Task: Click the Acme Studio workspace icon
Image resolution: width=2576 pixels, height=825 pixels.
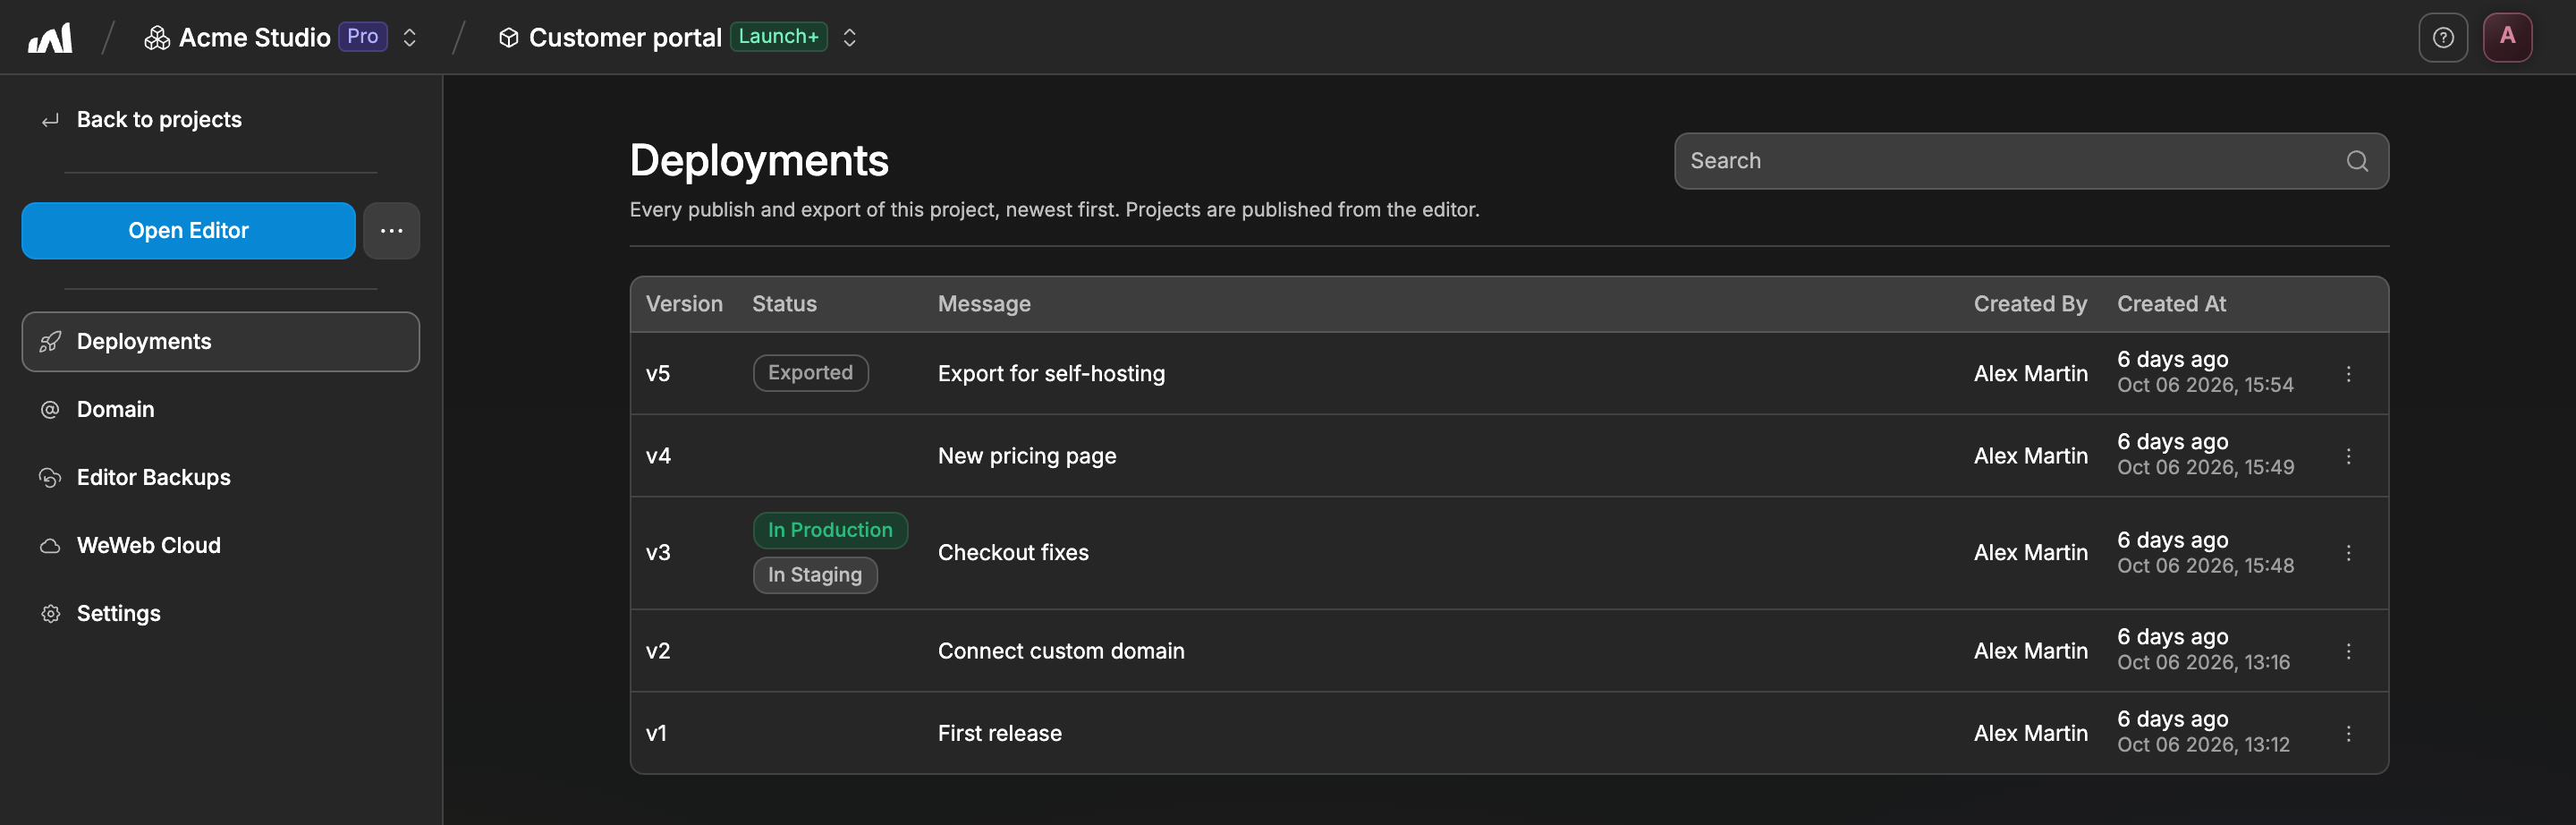Action: tap(157, 38)
